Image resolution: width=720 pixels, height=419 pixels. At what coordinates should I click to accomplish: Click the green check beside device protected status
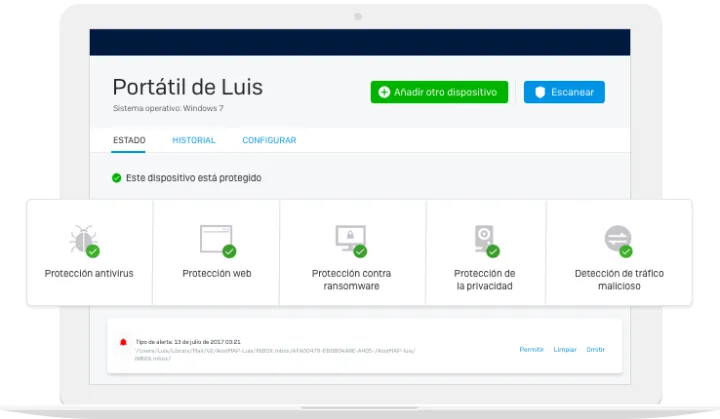click(x=117, y=178)
